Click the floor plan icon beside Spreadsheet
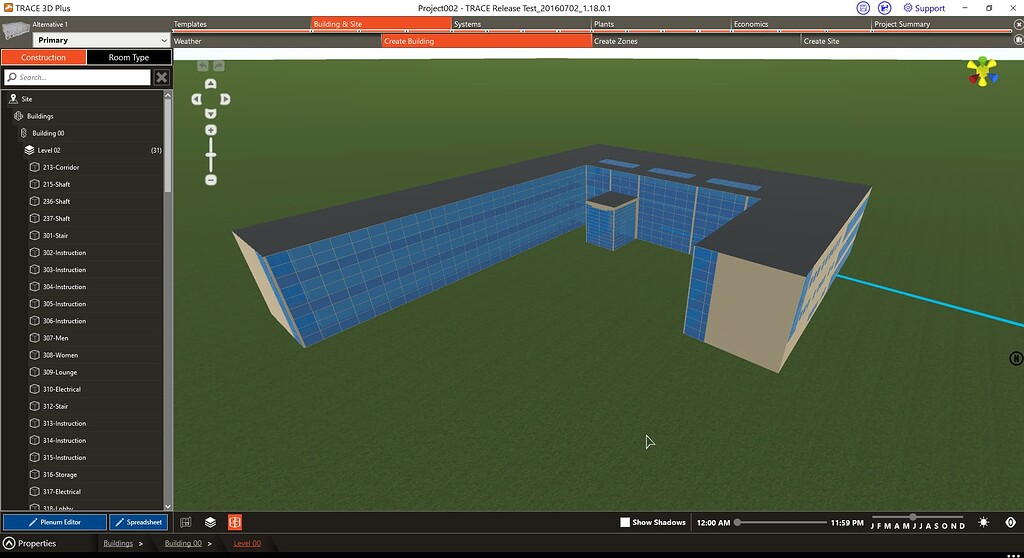Viewport: 1024px width, 558px height. [186, 522]
